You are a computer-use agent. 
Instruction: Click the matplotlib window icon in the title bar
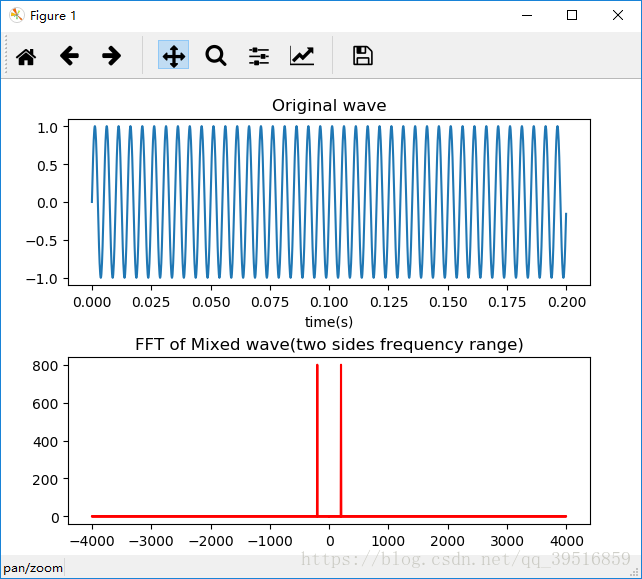[x=17, y=16]
